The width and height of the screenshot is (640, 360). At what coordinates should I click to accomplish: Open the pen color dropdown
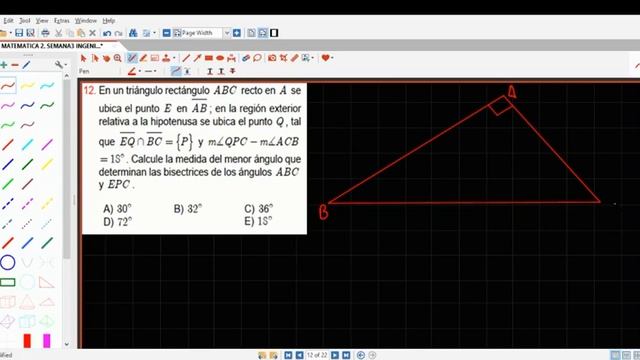pyautogui.click(x=139, y=71)
